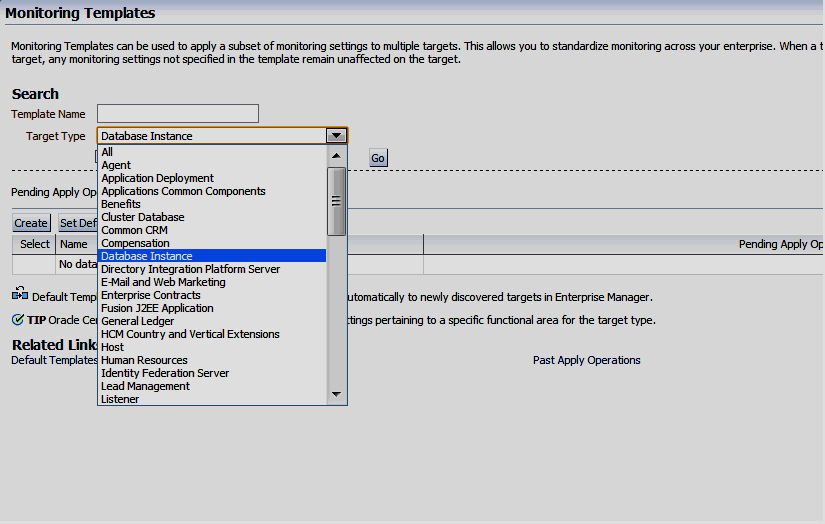Select Fusion J2EE Application option
825x524 pixels.
212,308
